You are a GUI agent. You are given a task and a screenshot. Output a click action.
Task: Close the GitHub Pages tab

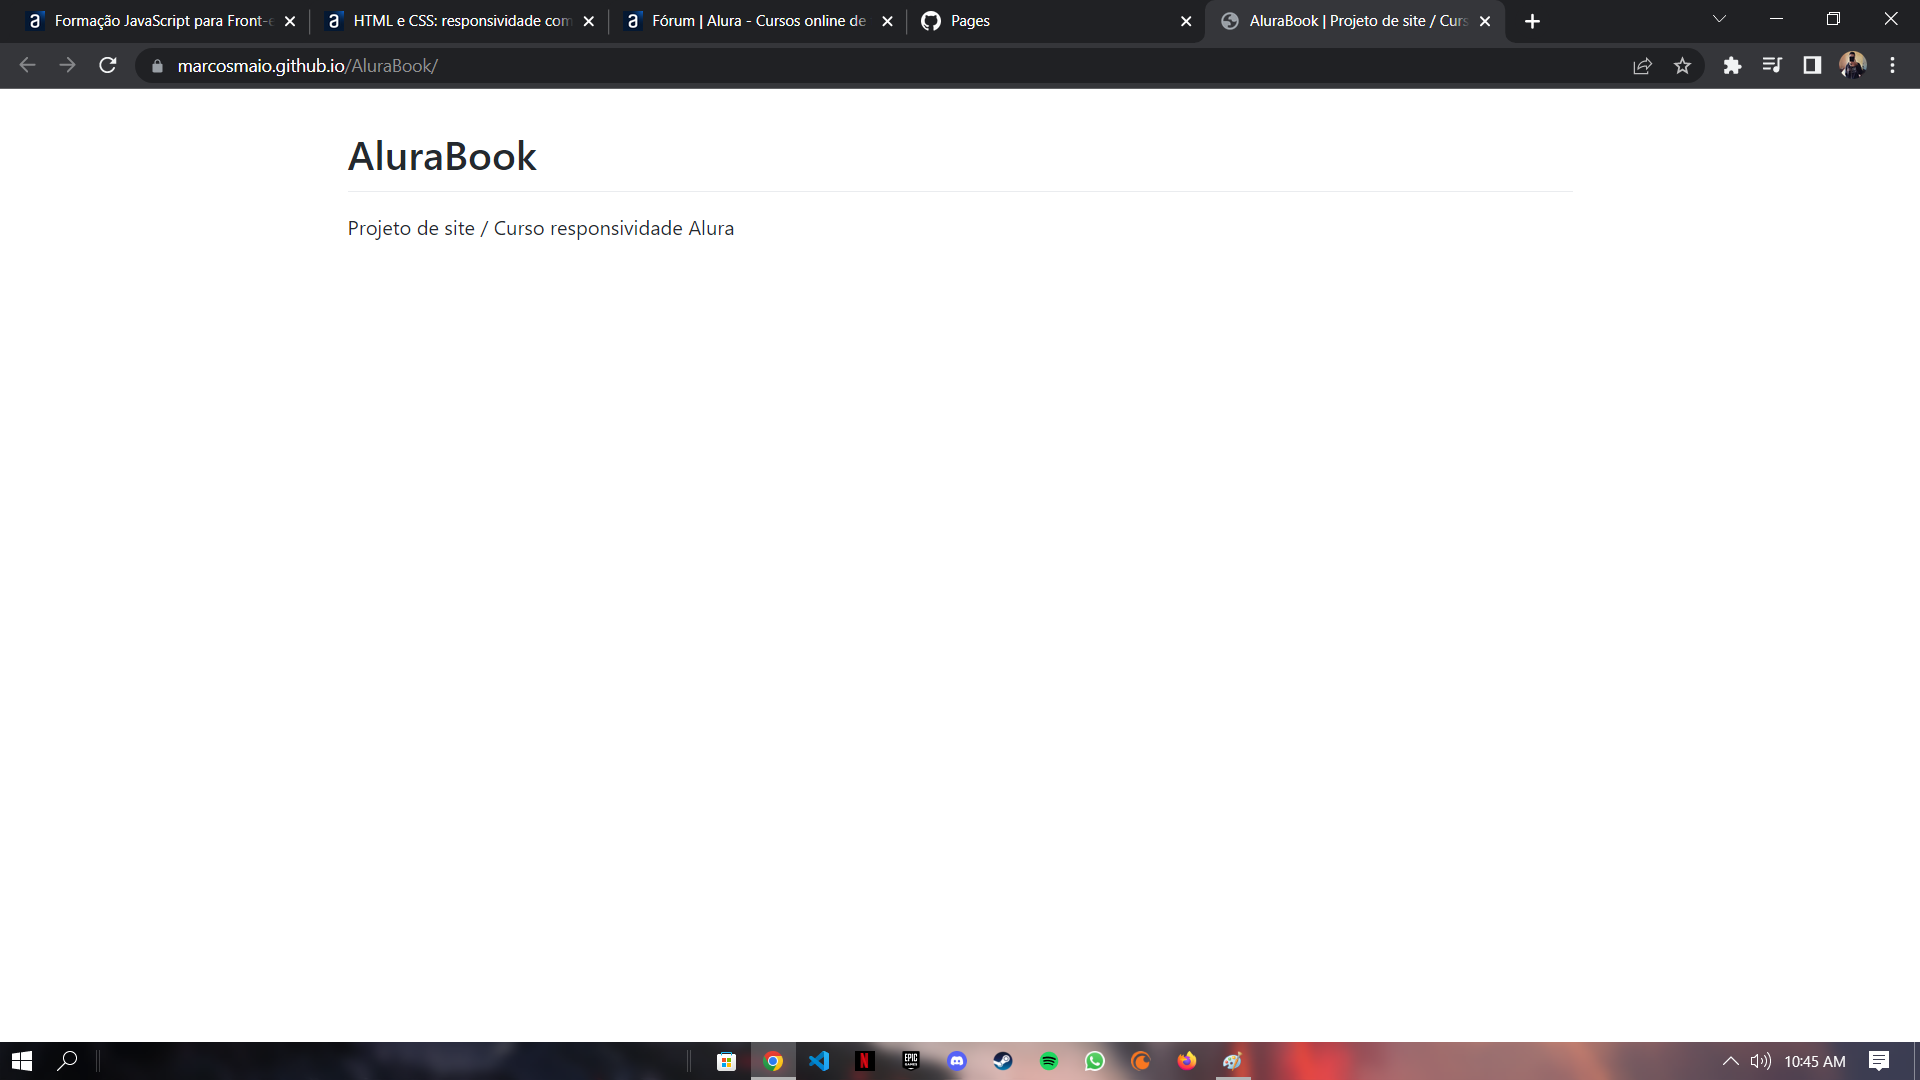click(x=1186, y=21)
